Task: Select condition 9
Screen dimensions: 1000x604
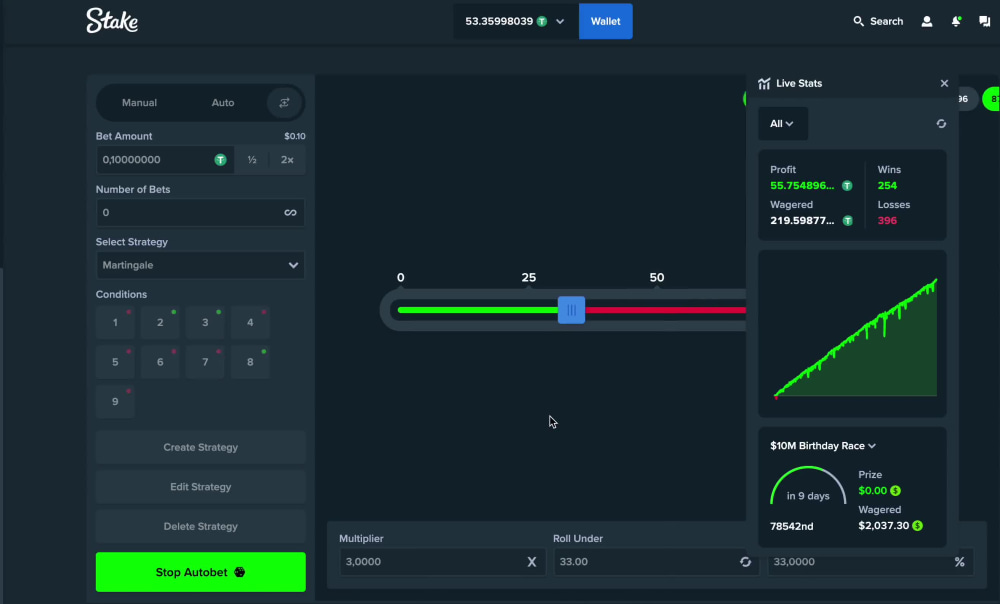Action: coord(115,402)
